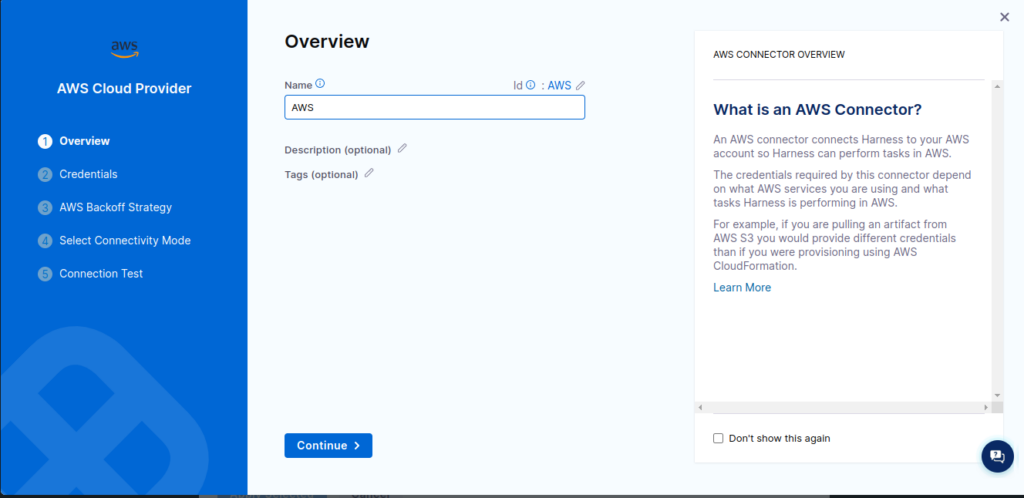Edit the Id with pencil icon

coord(580,86)
